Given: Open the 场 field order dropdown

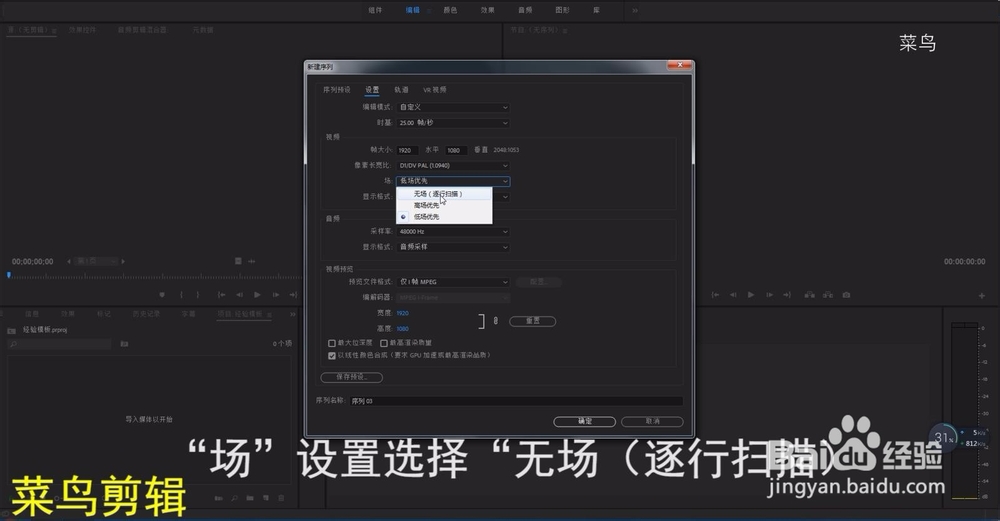Looking at the screenshot, I should [x=453, y=181].
